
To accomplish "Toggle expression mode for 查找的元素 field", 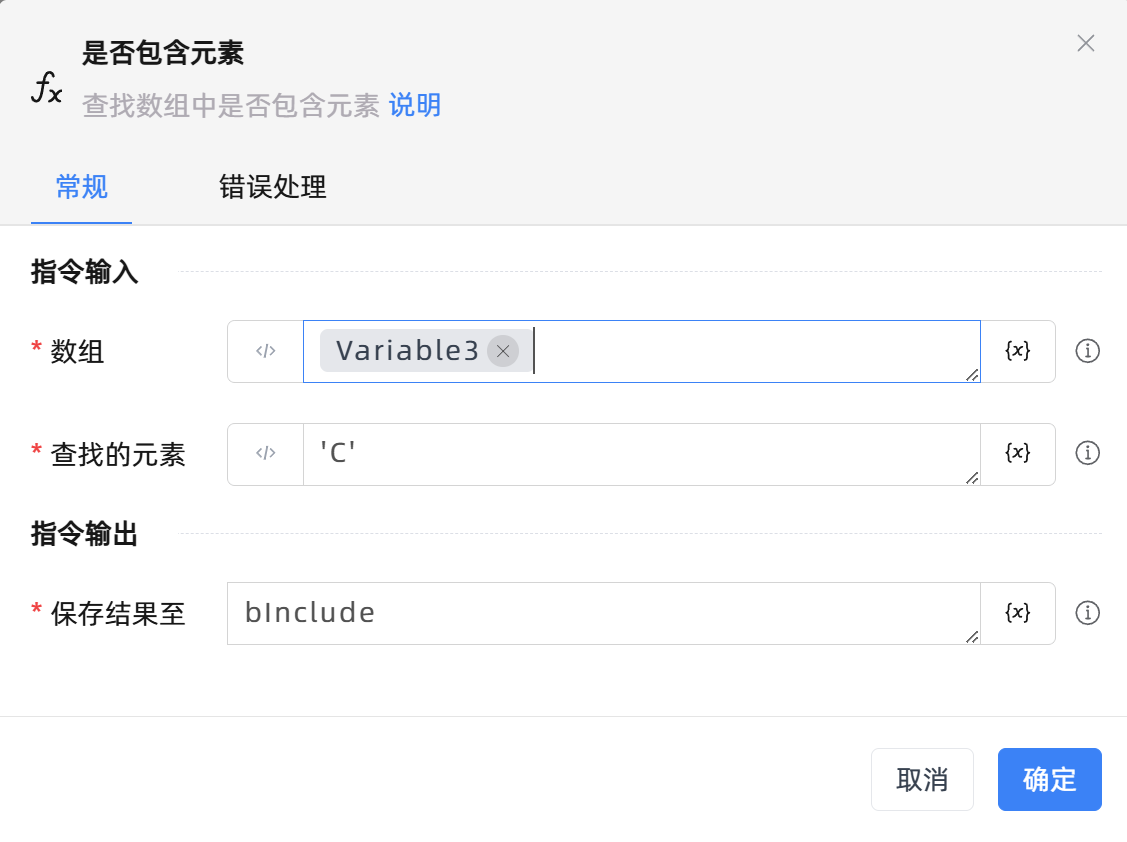I will (265, 454).
